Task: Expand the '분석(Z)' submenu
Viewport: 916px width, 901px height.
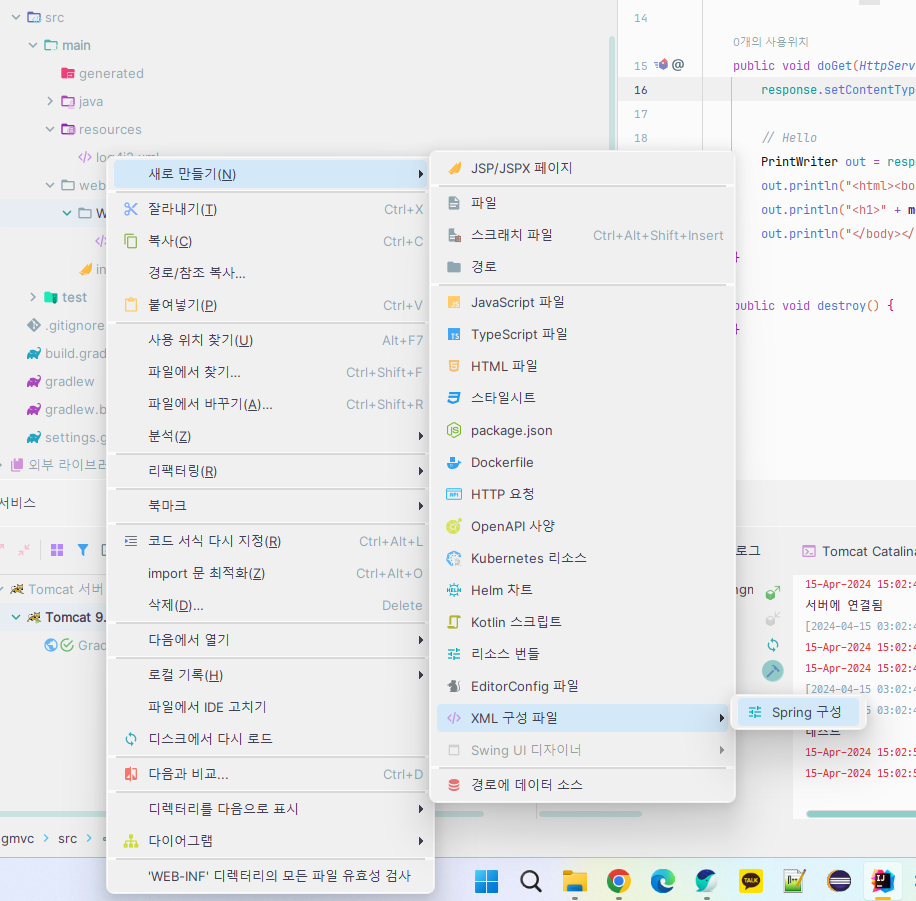Action: coord(270,436)
